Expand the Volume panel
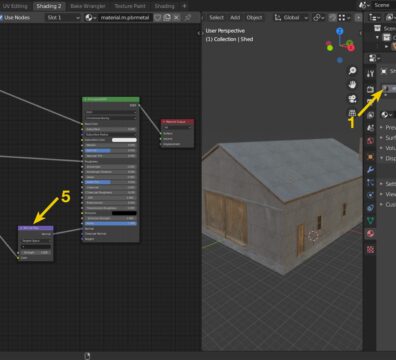 pyautogui.click(x=388, y=148)
